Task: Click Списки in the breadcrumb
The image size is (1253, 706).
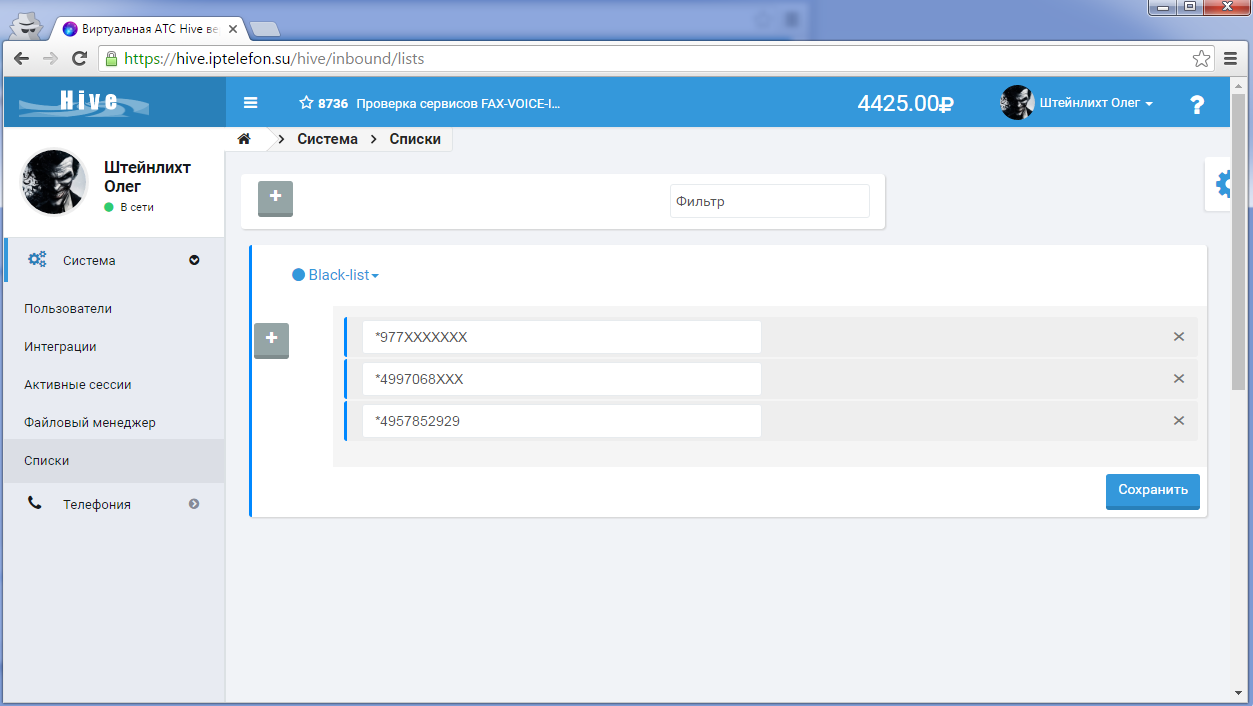Action: 415,139
